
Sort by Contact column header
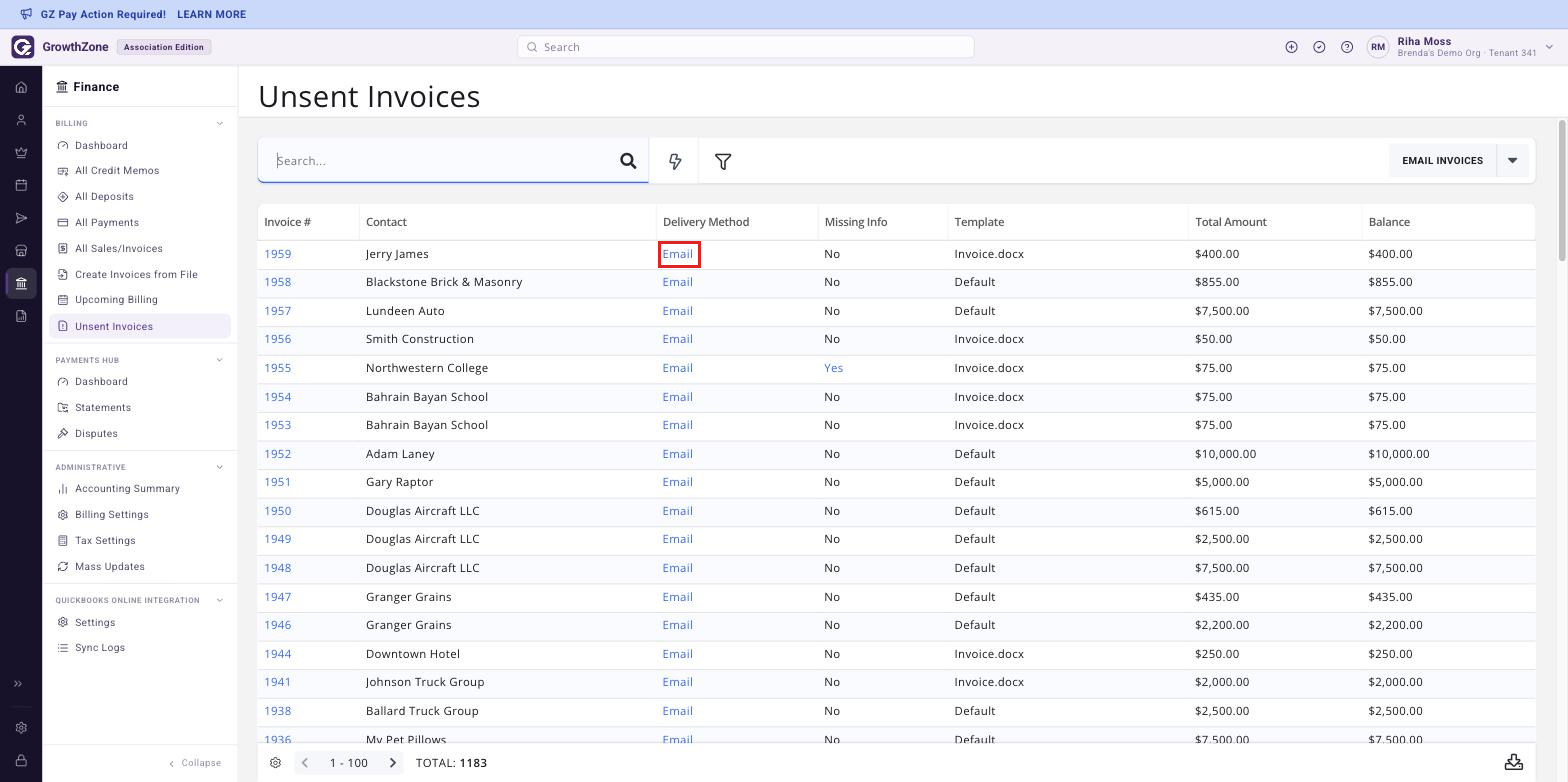tap(386, 222)
